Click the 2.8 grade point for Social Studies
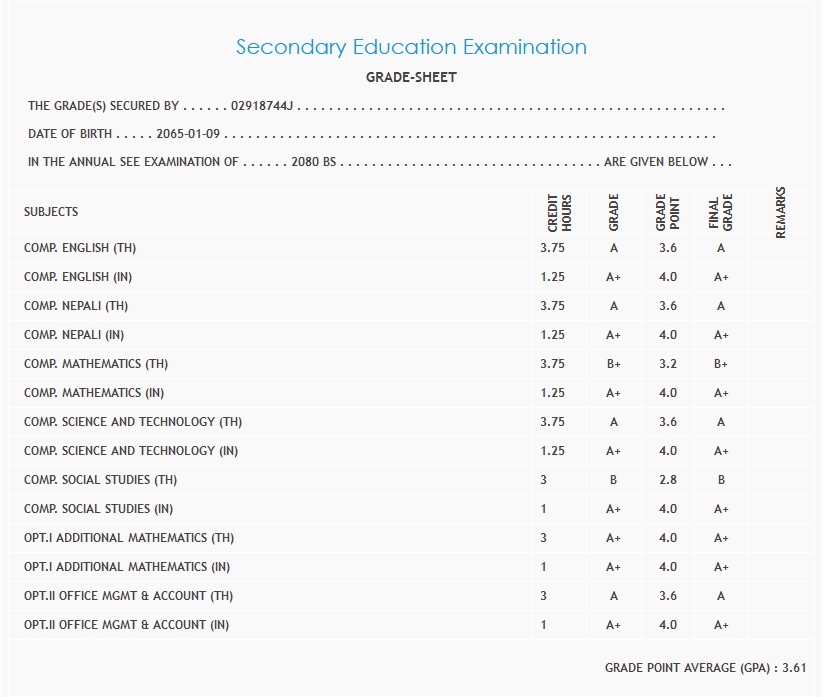This screenshot has height=697, width=838. [x=668, y=480]
